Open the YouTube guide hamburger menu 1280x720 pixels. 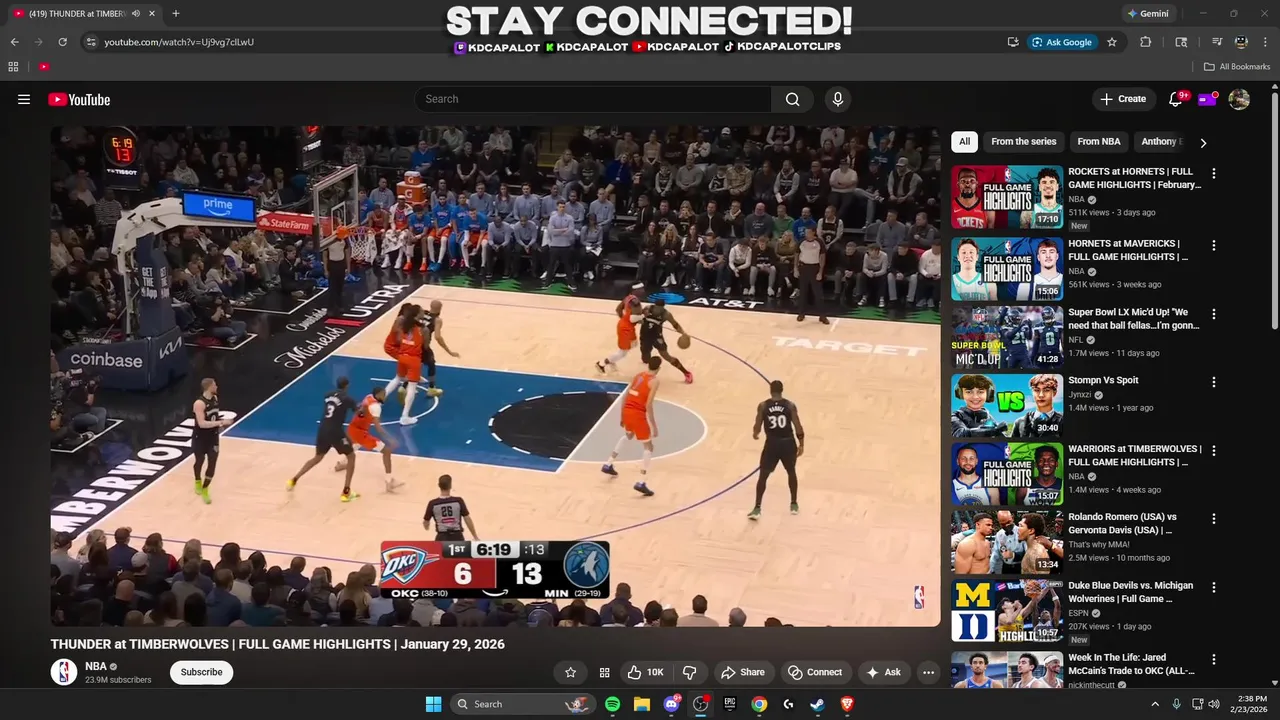(24, 99)
